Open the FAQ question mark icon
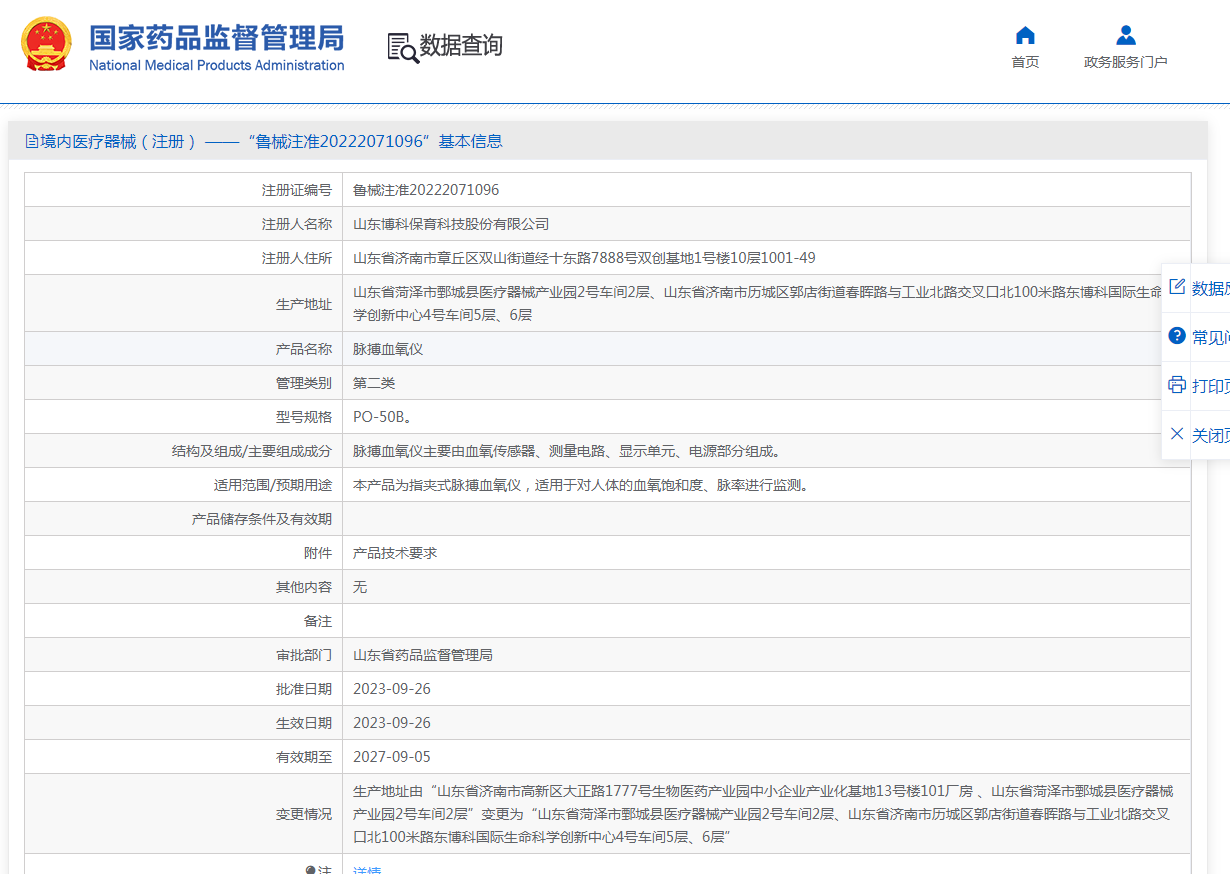Image resolution: width=1230 pixels, height=874 pixels. point(1177,336)
